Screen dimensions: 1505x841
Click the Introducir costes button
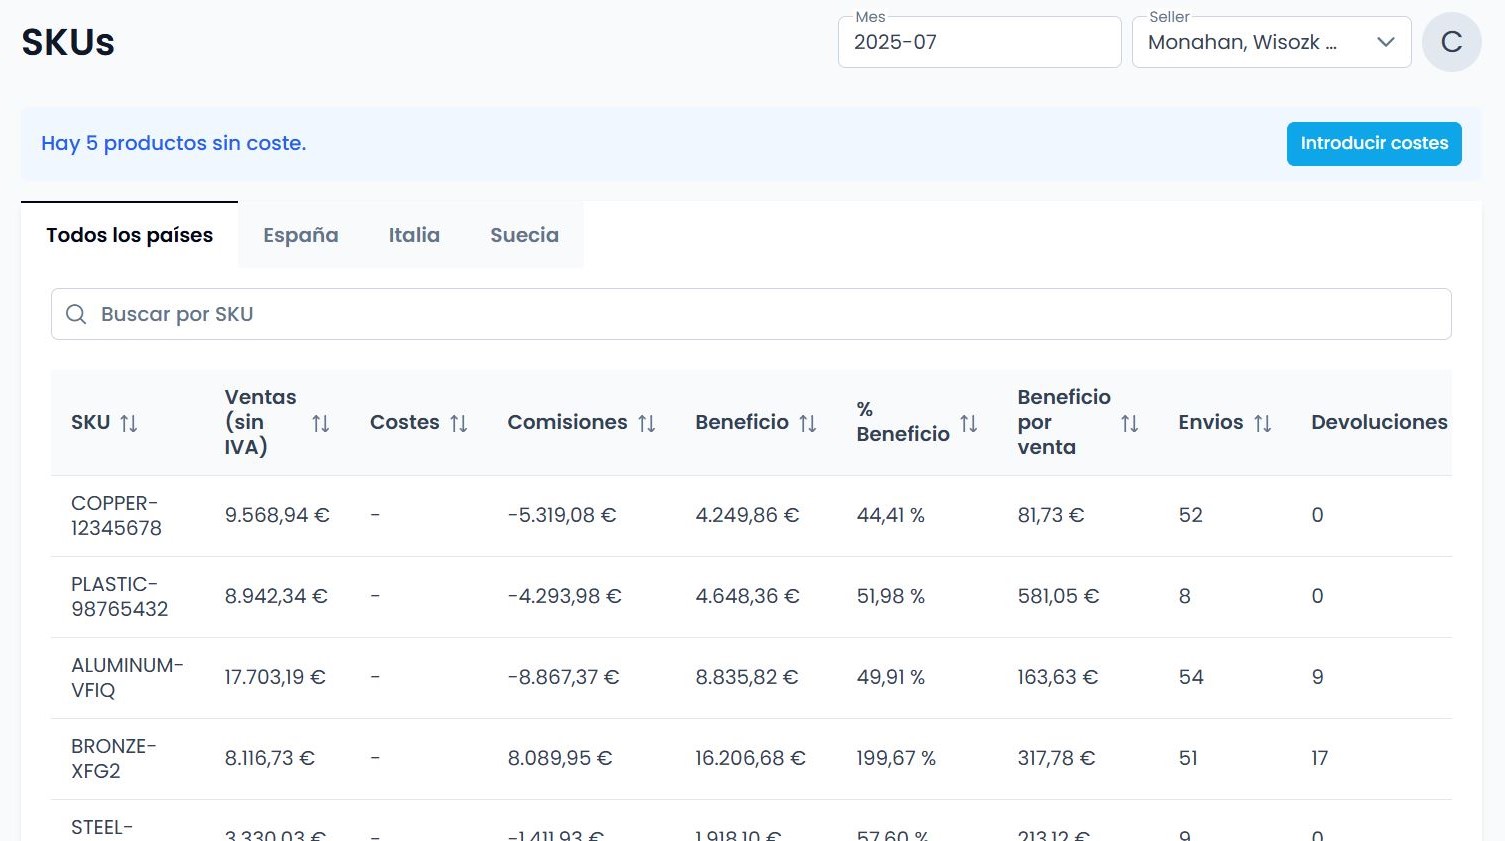[1374, 144]
